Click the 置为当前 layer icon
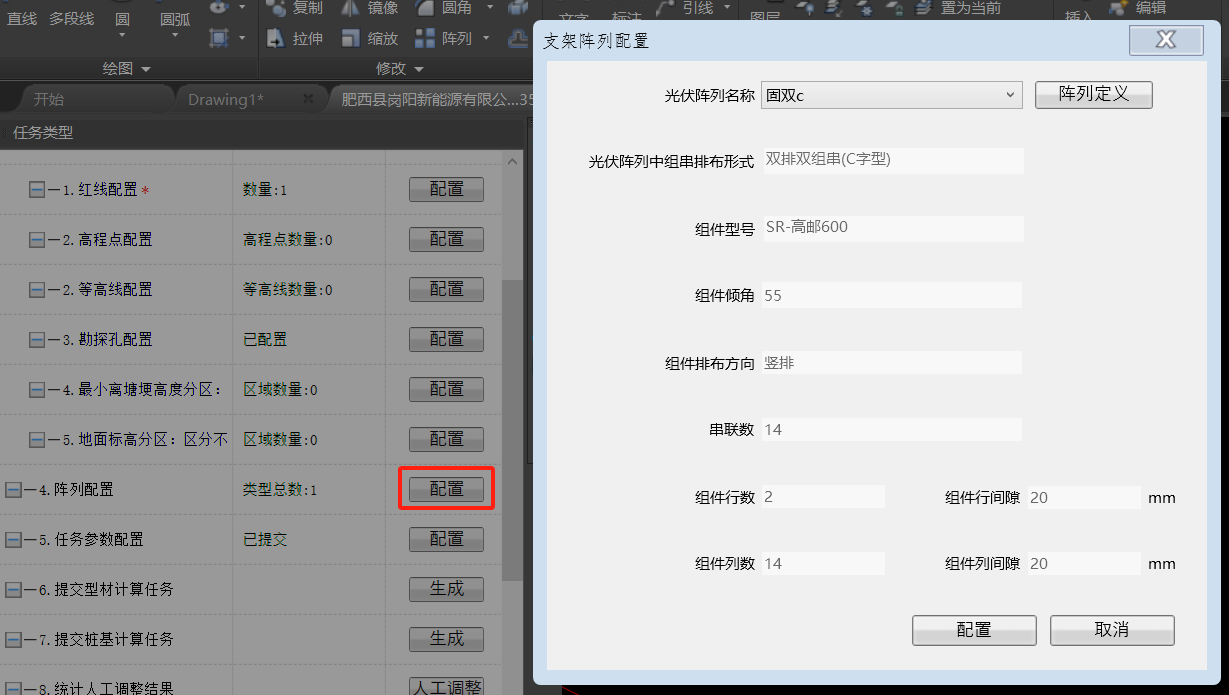The width and height of the screenshot is (1229, 695). tap(922, 8)
